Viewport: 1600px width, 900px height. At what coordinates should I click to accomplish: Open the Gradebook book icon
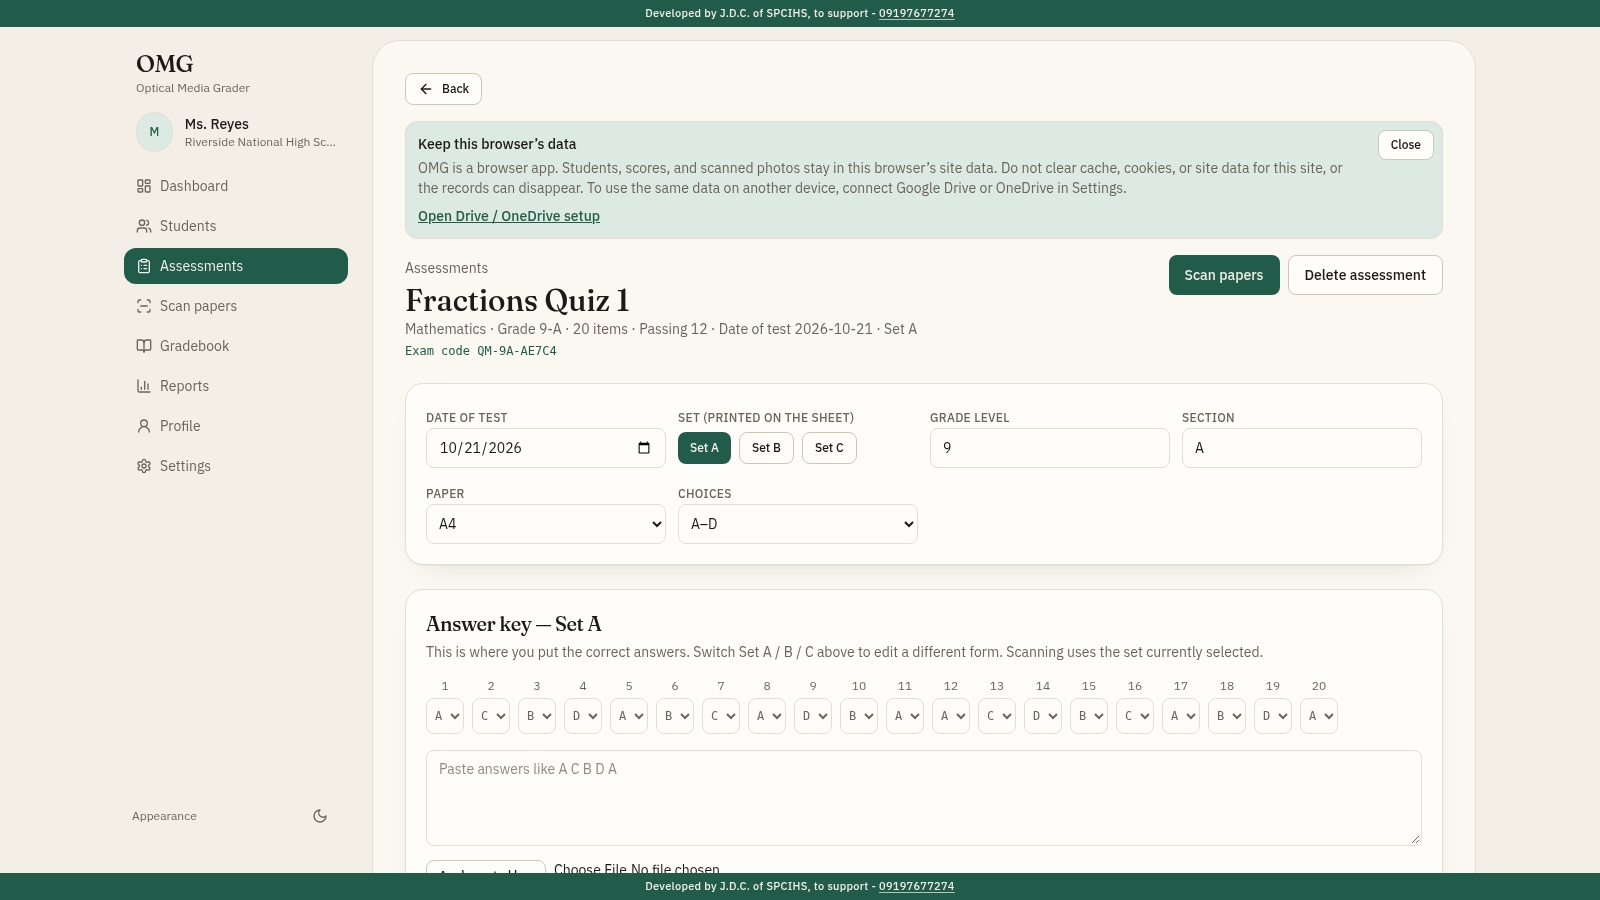[x=144, y=346]
